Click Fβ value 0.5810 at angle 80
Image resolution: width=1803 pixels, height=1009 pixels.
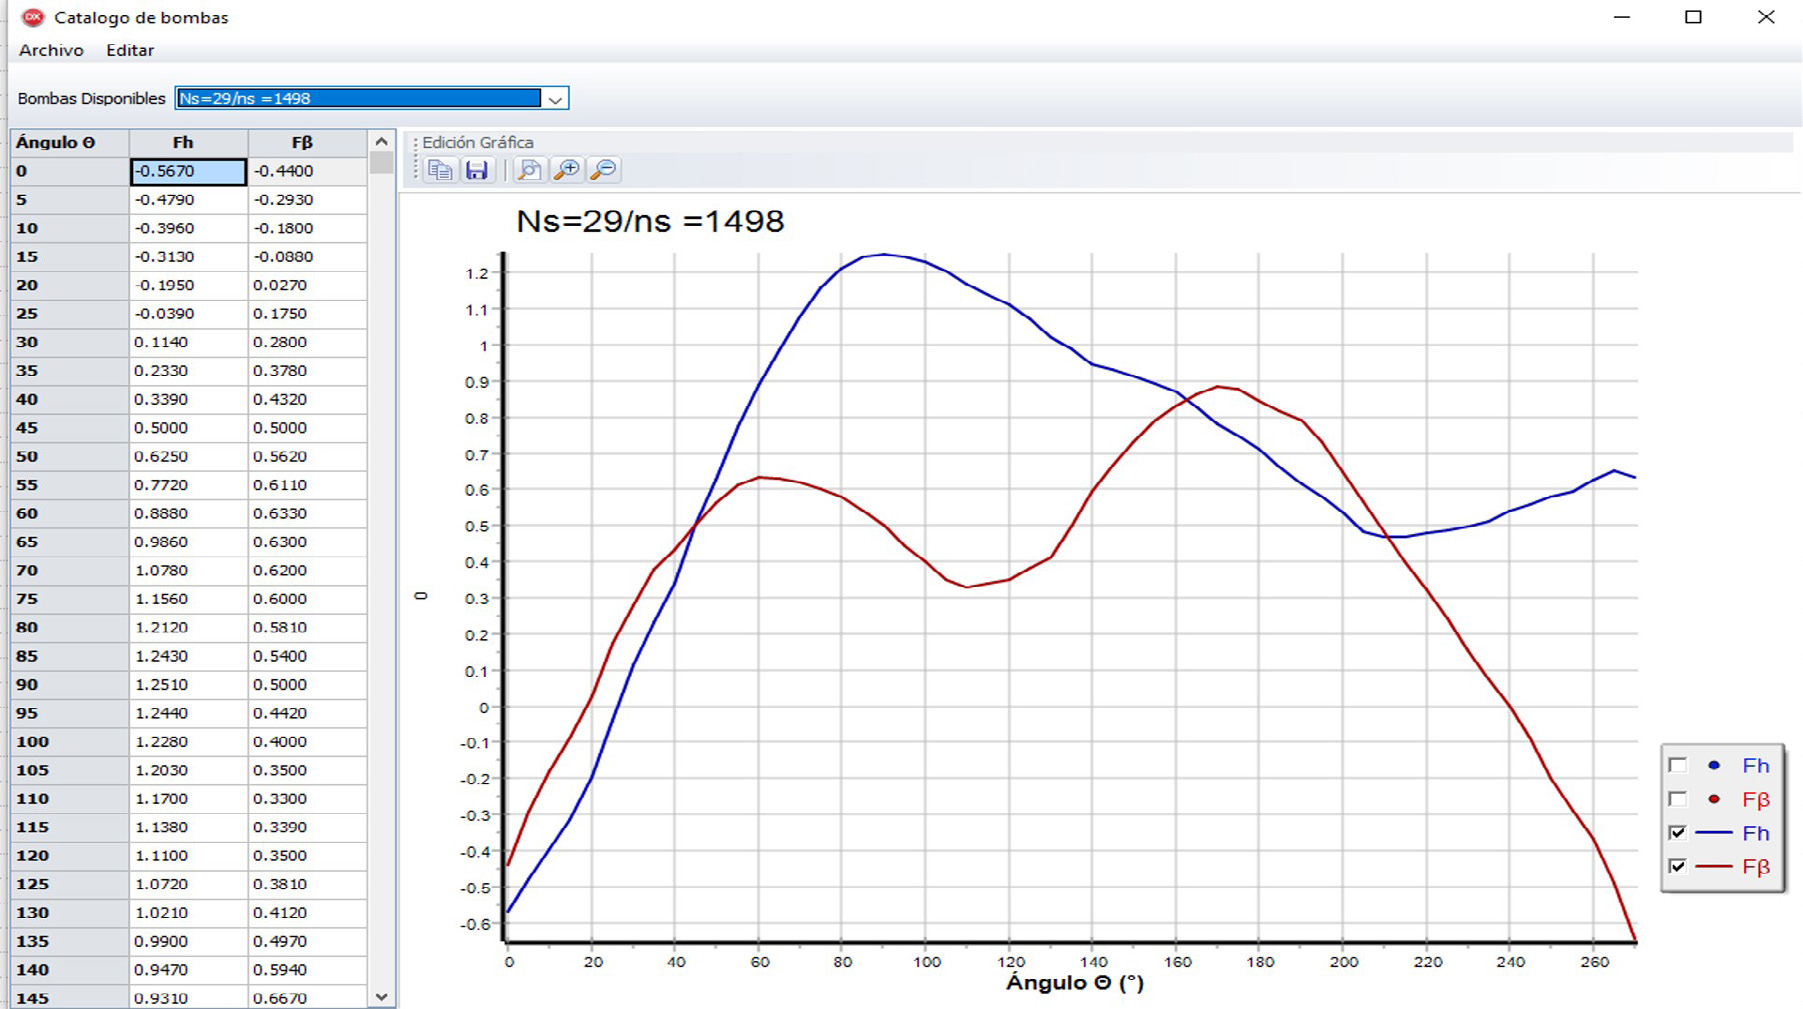click(x=307, y=628)
